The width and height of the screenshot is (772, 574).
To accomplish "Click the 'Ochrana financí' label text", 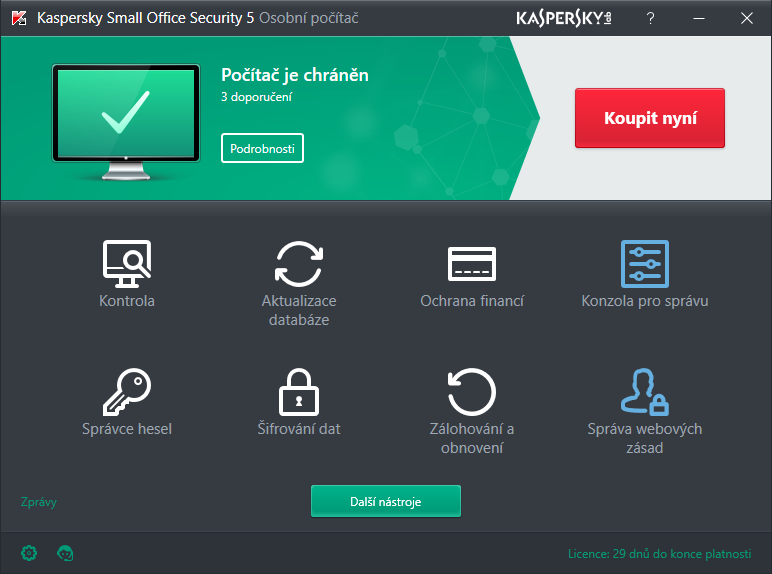I will coord(472,301).
